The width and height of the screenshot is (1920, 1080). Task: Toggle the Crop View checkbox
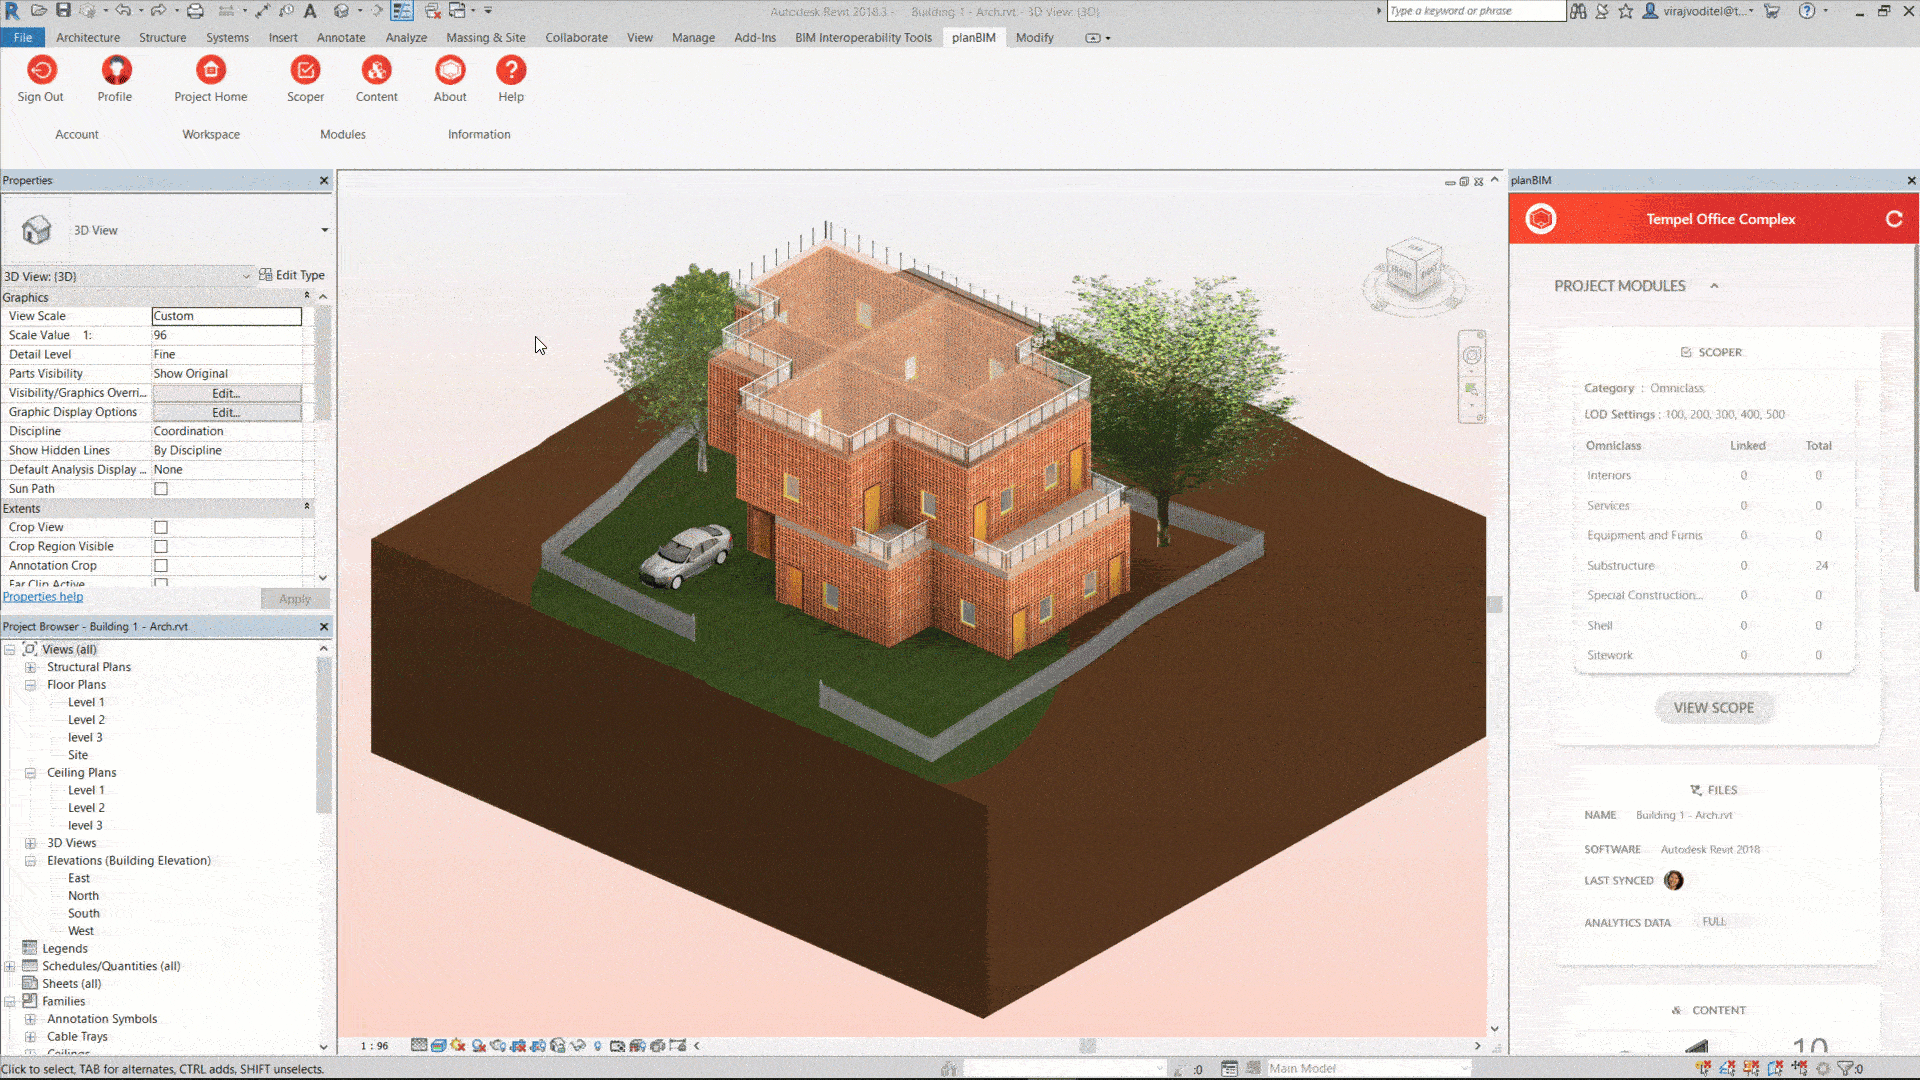pos(161,527)
